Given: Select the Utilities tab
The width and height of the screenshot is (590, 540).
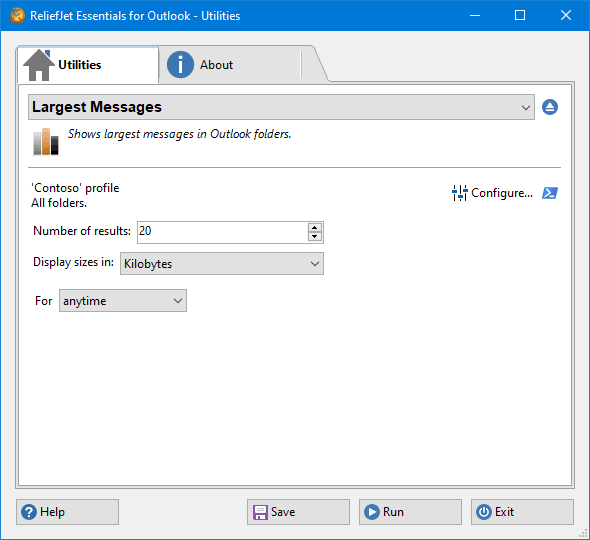Looking at the screenshot, I should tap(88, 65).
